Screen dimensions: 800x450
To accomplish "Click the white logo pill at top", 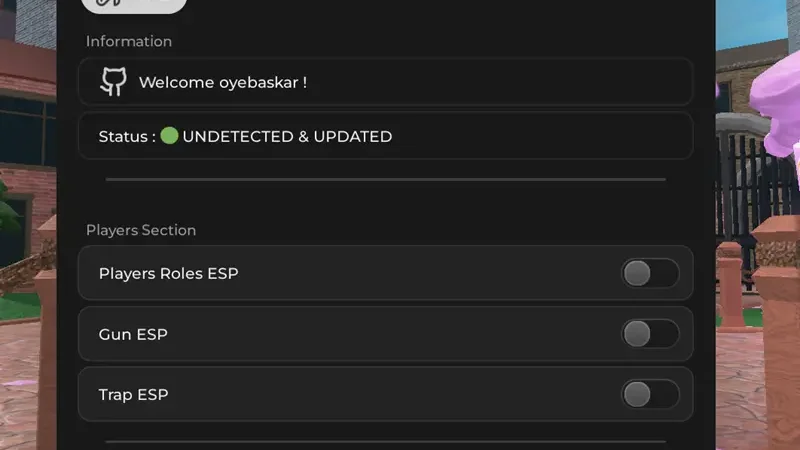I will pyautogui.click(x=133, y=5).
